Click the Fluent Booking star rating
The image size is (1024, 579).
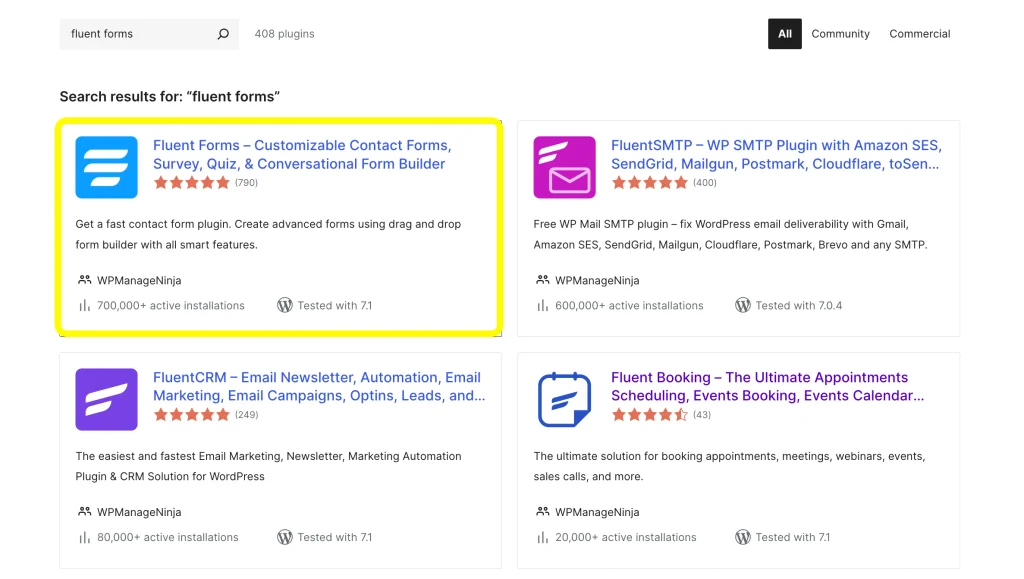[650, 415]
